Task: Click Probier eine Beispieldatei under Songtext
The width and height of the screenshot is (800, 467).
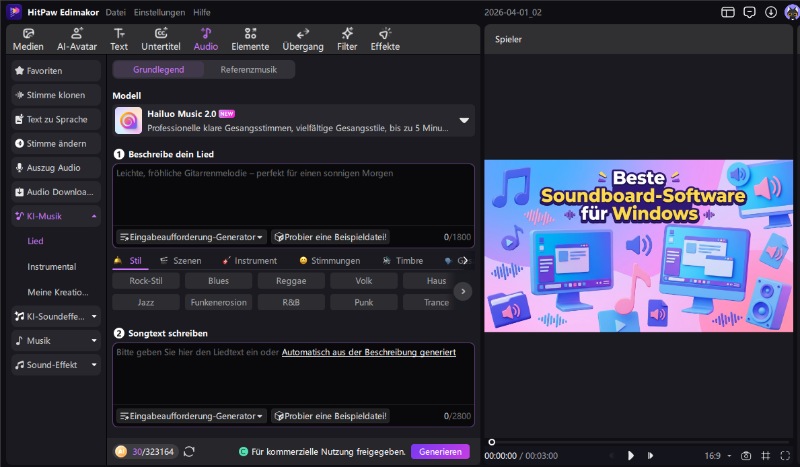Action: pos(331,416)
